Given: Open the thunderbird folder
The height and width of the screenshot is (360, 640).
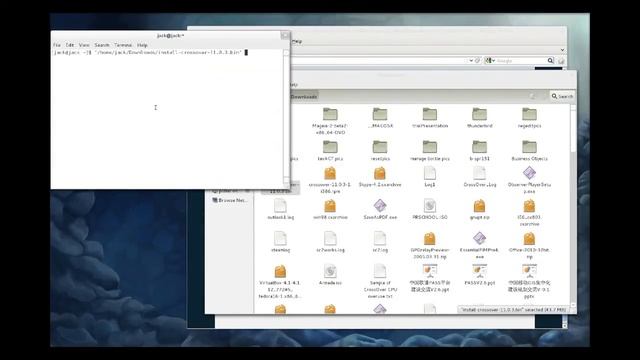Looking at the screenshot, I should [x=480, y=118].
